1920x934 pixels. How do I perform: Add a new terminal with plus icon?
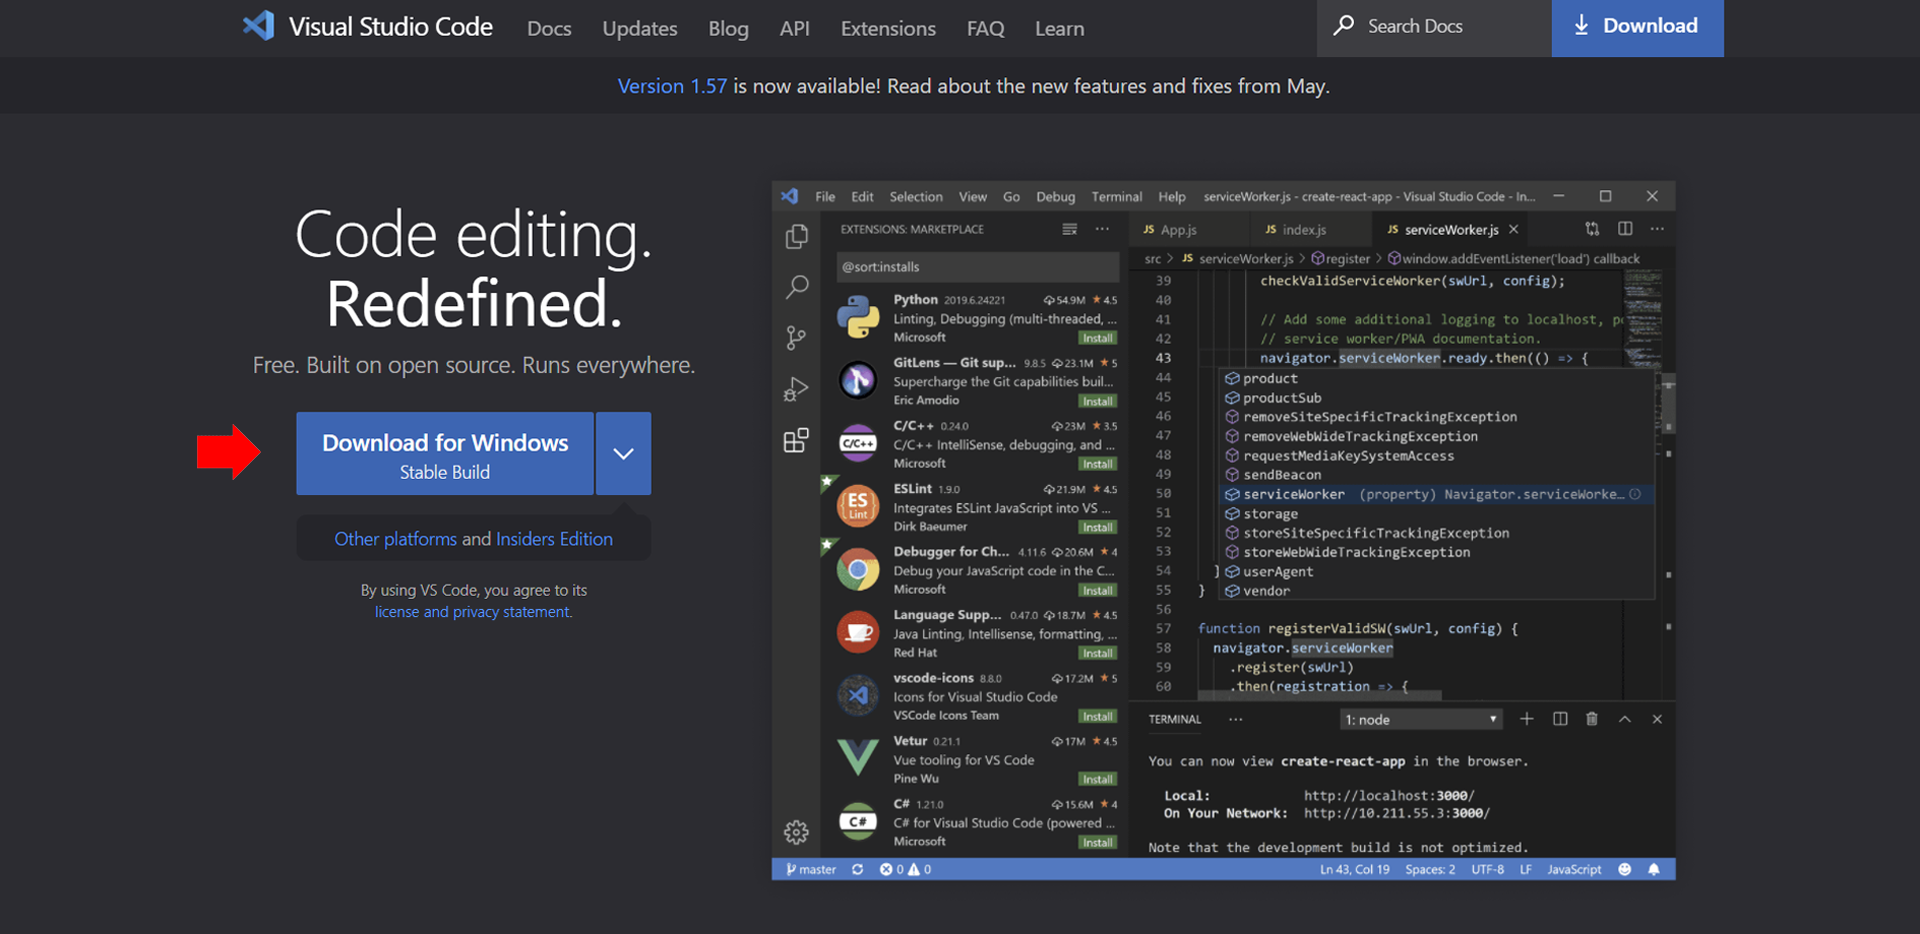tap(1527, 719)
